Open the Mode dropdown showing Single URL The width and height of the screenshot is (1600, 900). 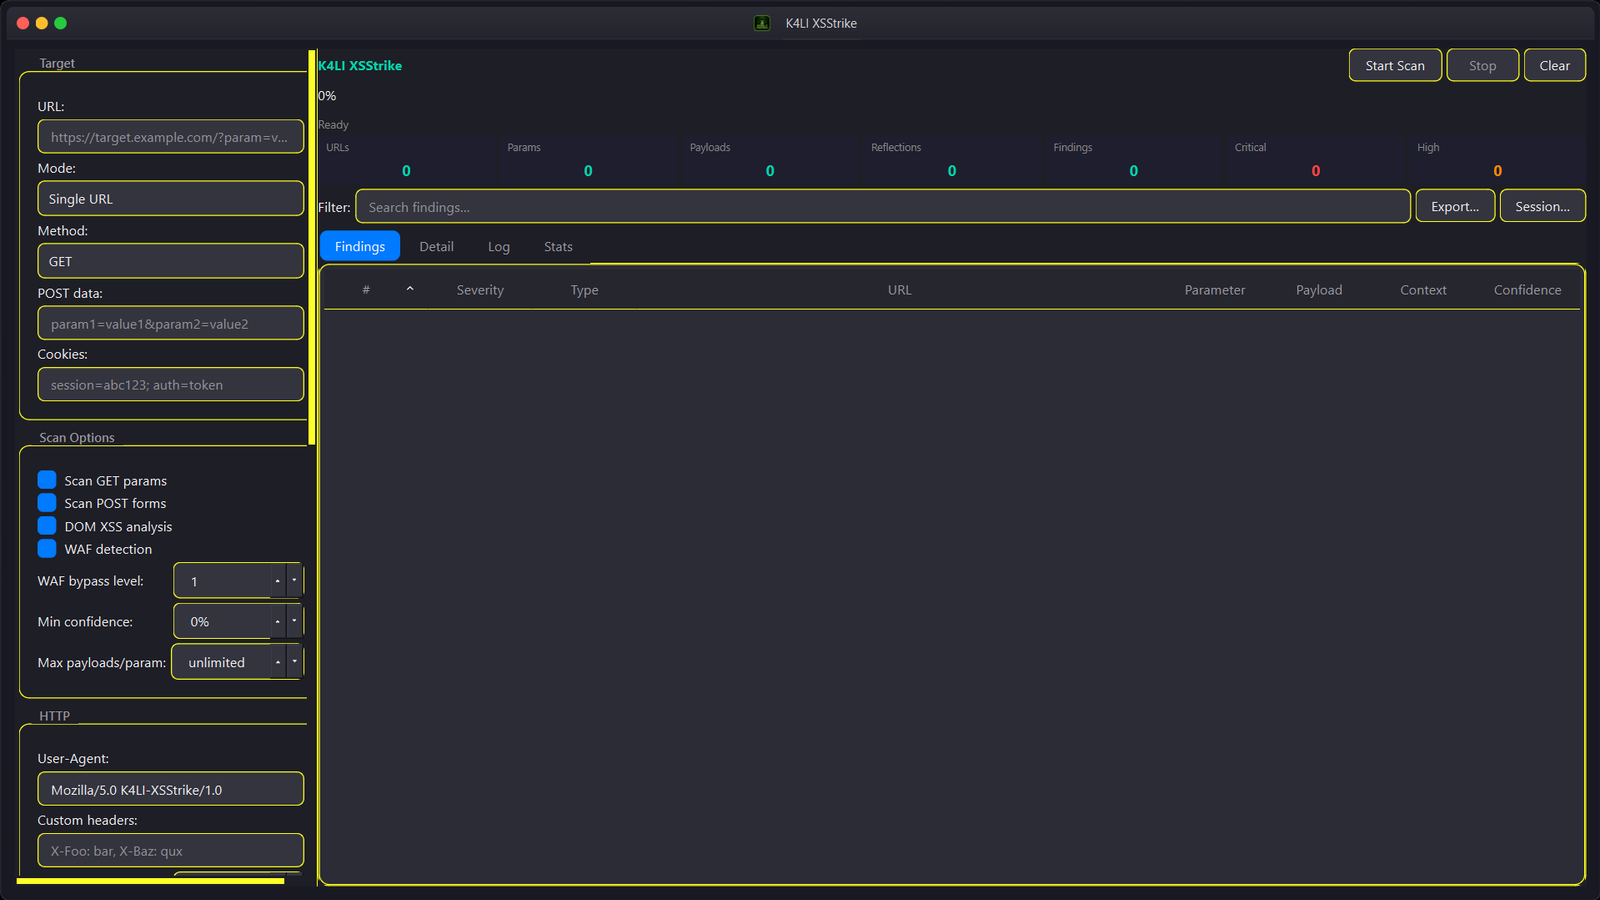coord(171,198)
